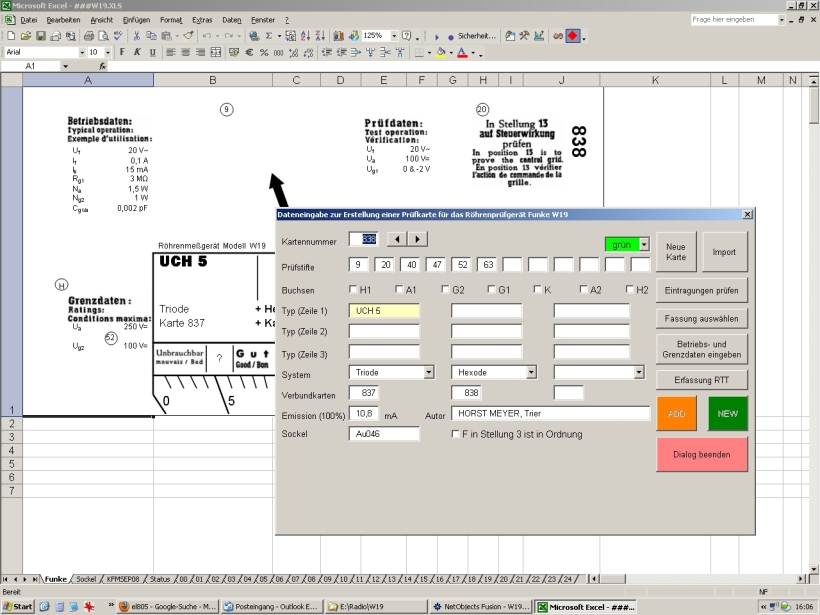Cut selection with the scissors icon
820x615 pixels.
pos(136,36)
